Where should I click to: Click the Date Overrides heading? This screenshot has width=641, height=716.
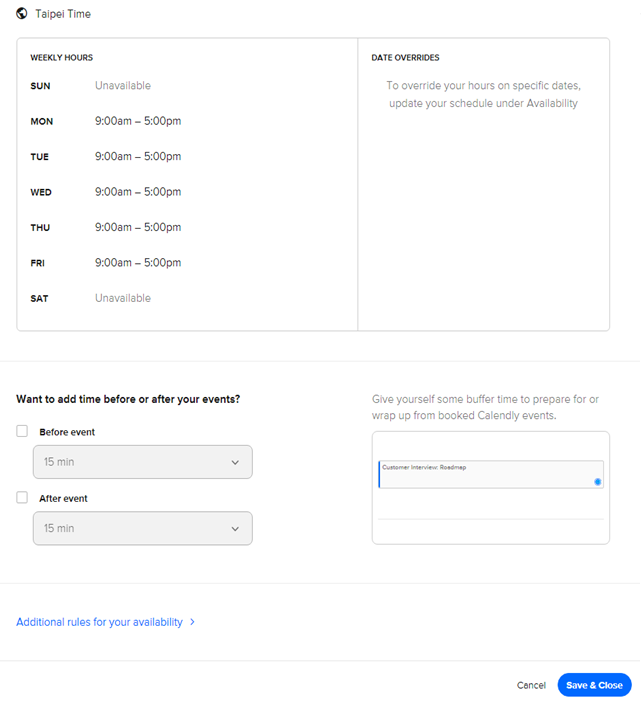[405, 58]
